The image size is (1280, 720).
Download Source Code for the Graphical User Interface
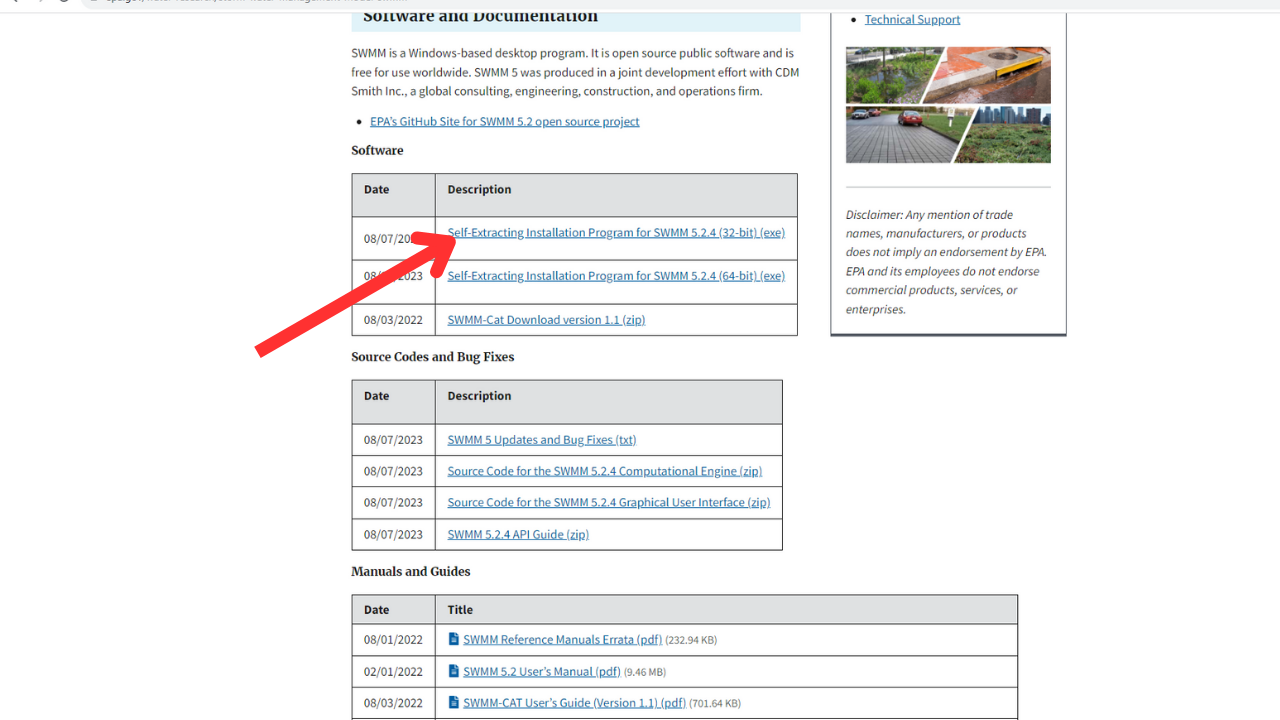click(609, 502)
